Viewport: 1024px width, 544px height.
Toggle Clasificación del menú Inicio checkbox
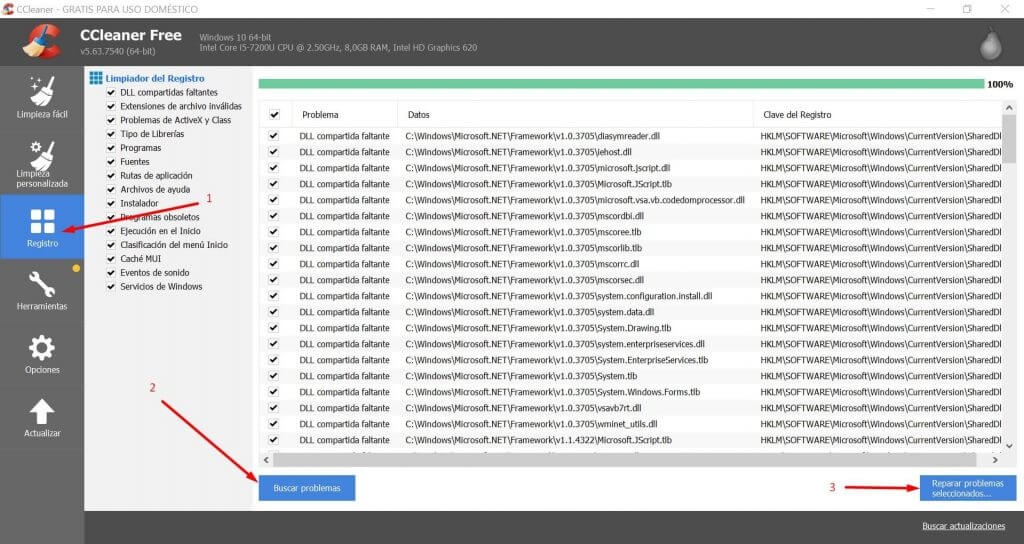point(111,245)
